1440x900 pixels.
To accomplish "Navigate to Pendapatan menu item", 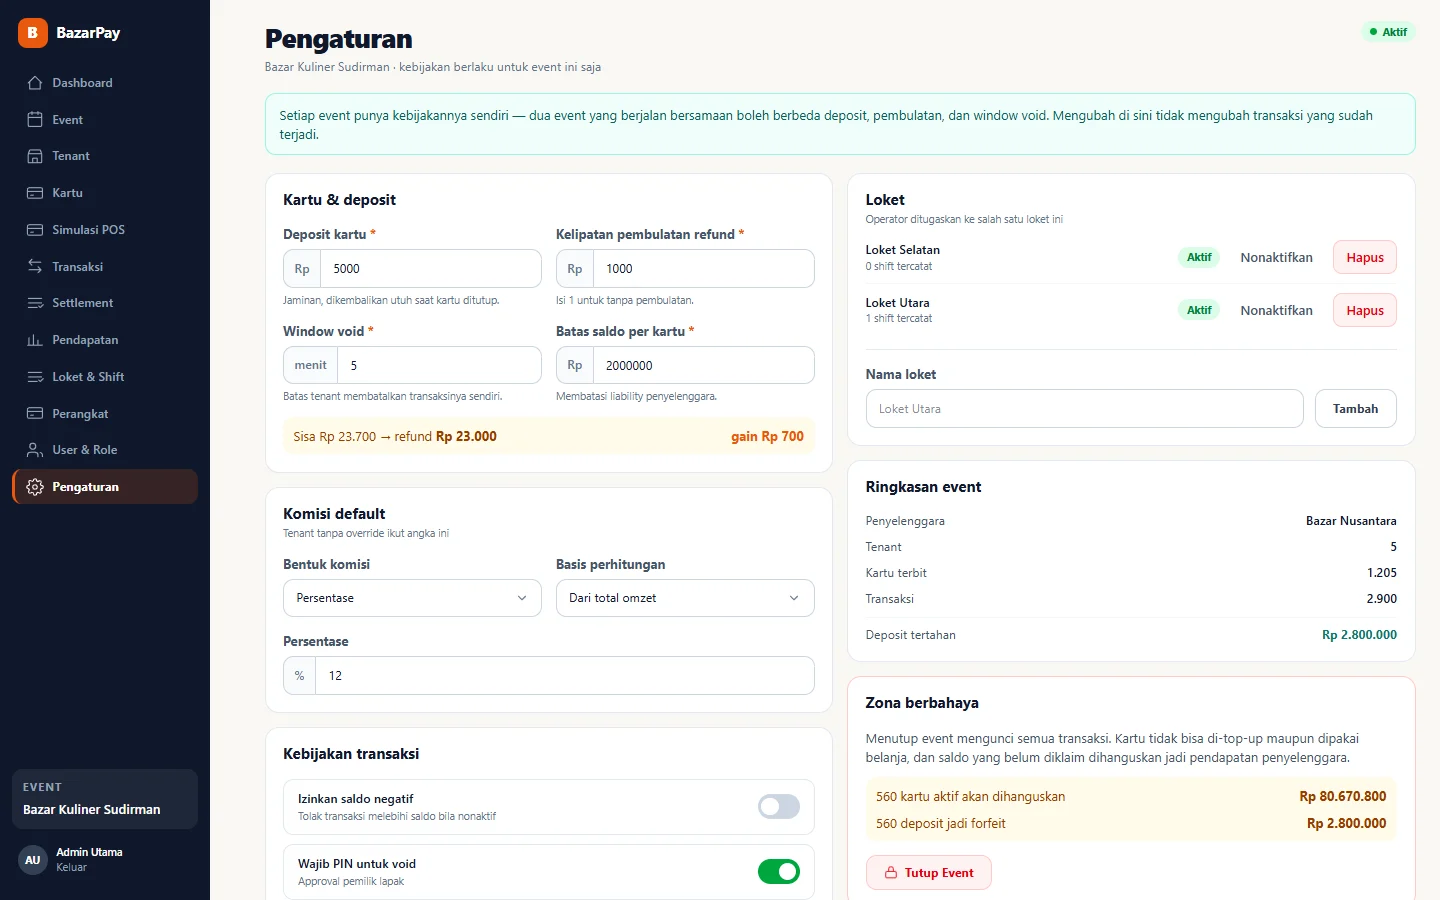I will 105,340.
